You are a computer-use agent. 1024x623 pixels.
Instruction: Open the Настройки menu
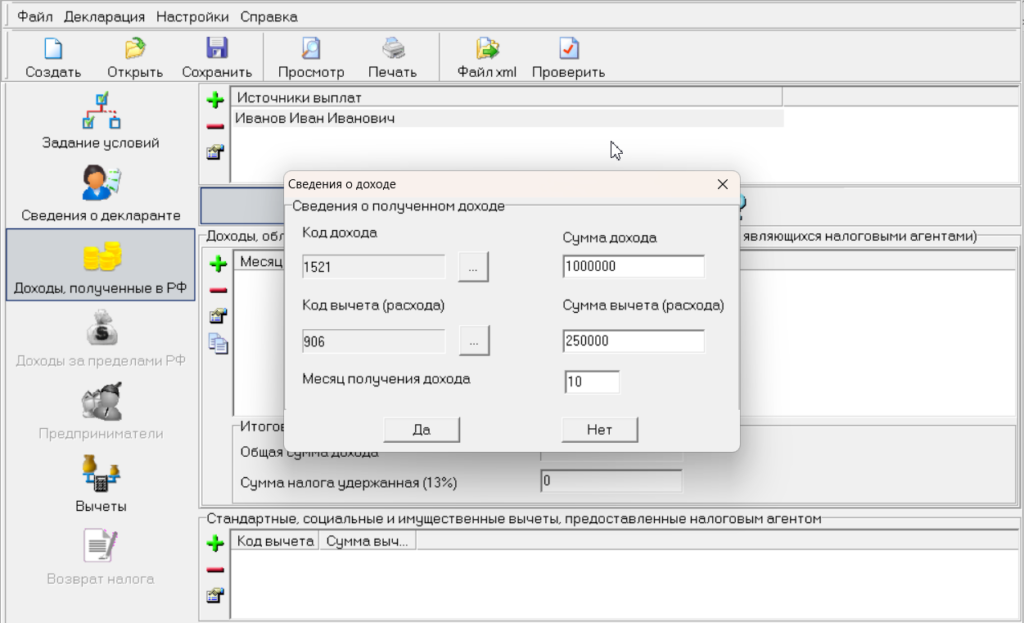click(192, 17)
